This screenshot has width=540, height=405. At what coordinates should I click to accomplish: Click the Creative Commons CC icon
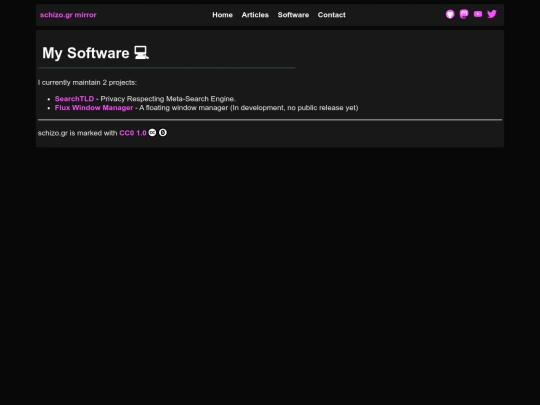(152, 133)
